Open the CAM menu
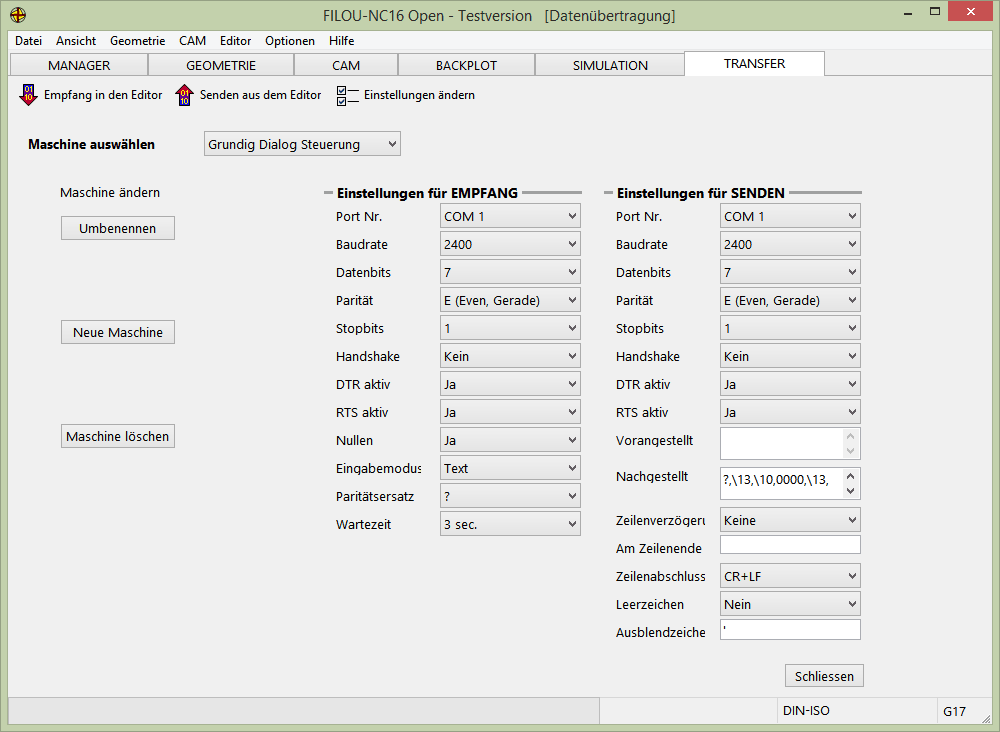The width and height of the screenshot is (1000, 732). click(192, 41)
